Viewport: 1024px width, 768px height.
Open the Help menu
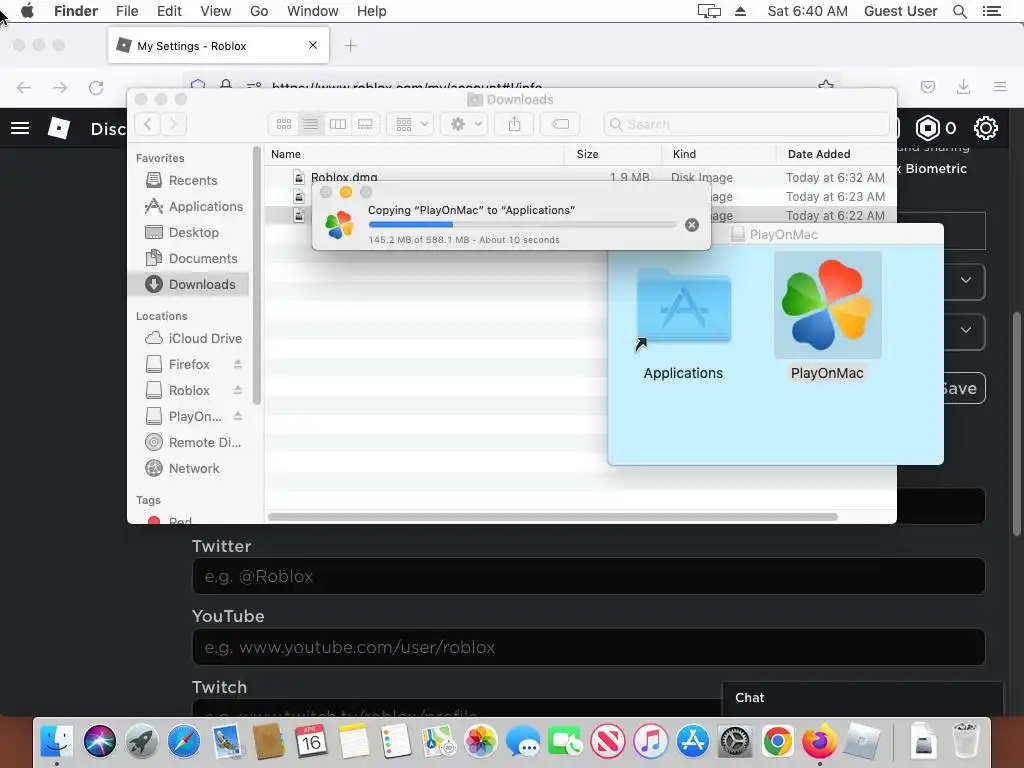[372, 11]
